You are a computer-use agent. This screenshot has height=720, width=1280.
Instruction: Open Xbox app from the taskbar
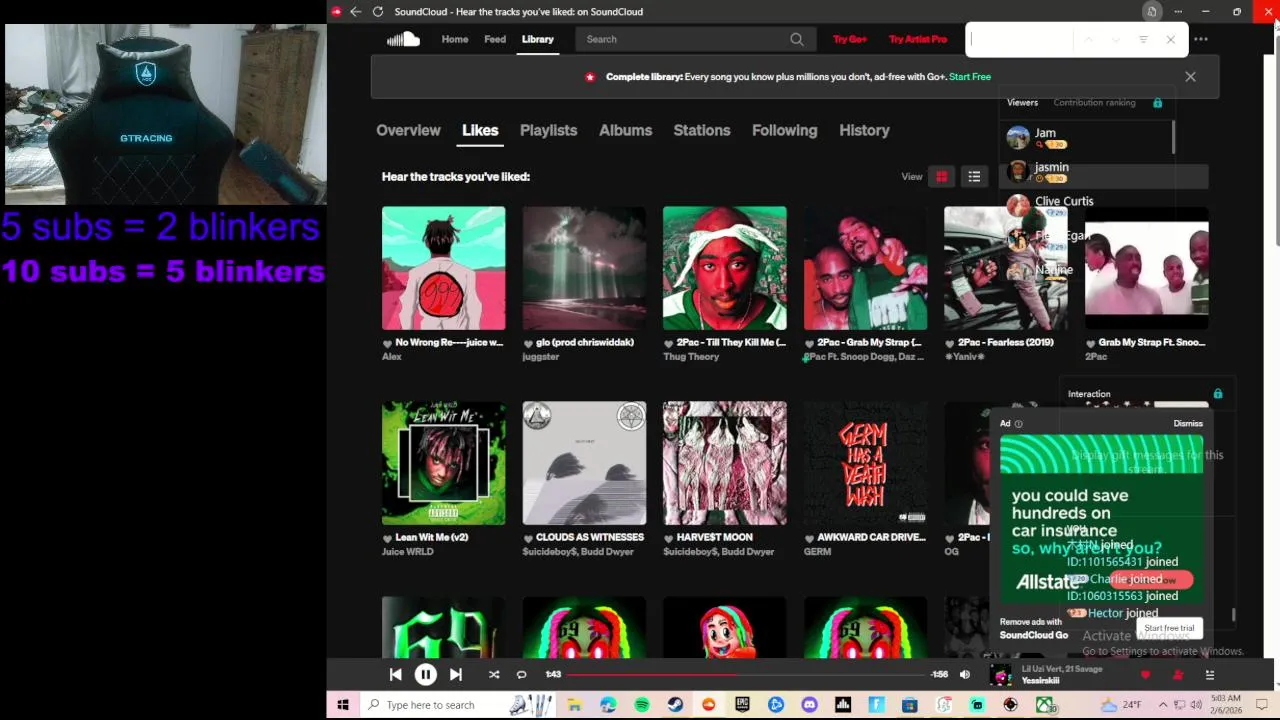1045,705
